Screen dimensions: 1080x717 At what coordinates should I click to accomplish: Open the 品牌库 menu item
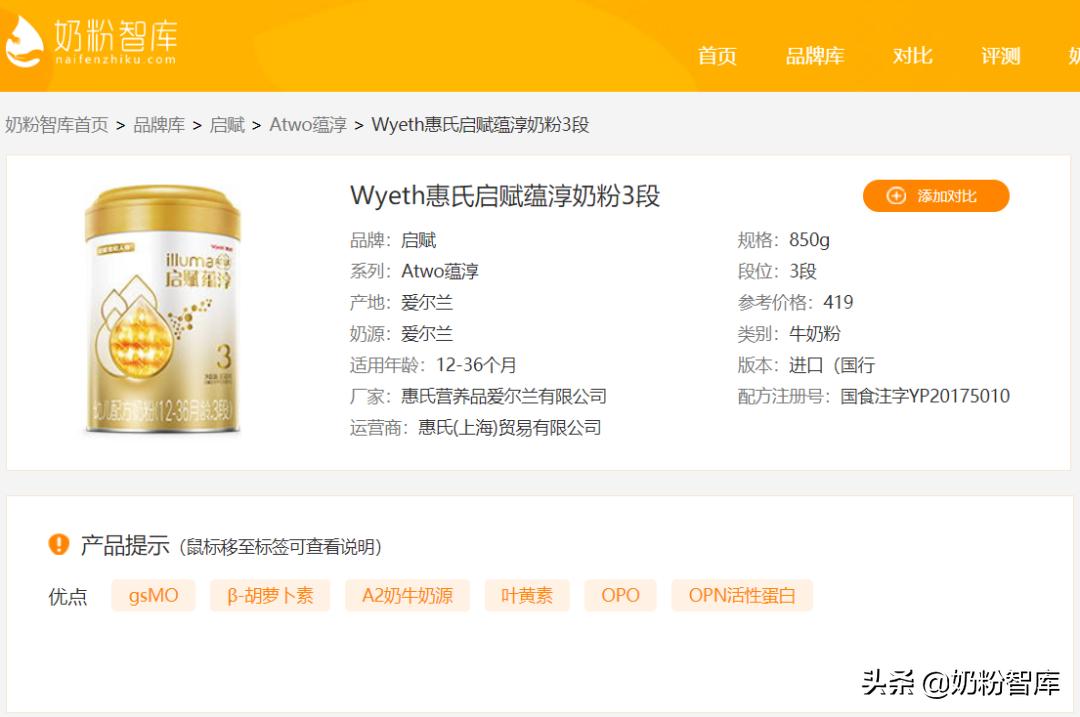pos(815,57)
